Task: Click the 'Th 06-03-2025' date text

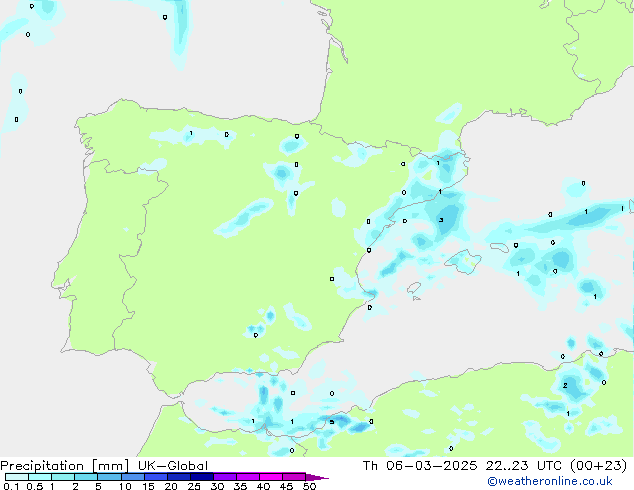Action: click(420, 466)
